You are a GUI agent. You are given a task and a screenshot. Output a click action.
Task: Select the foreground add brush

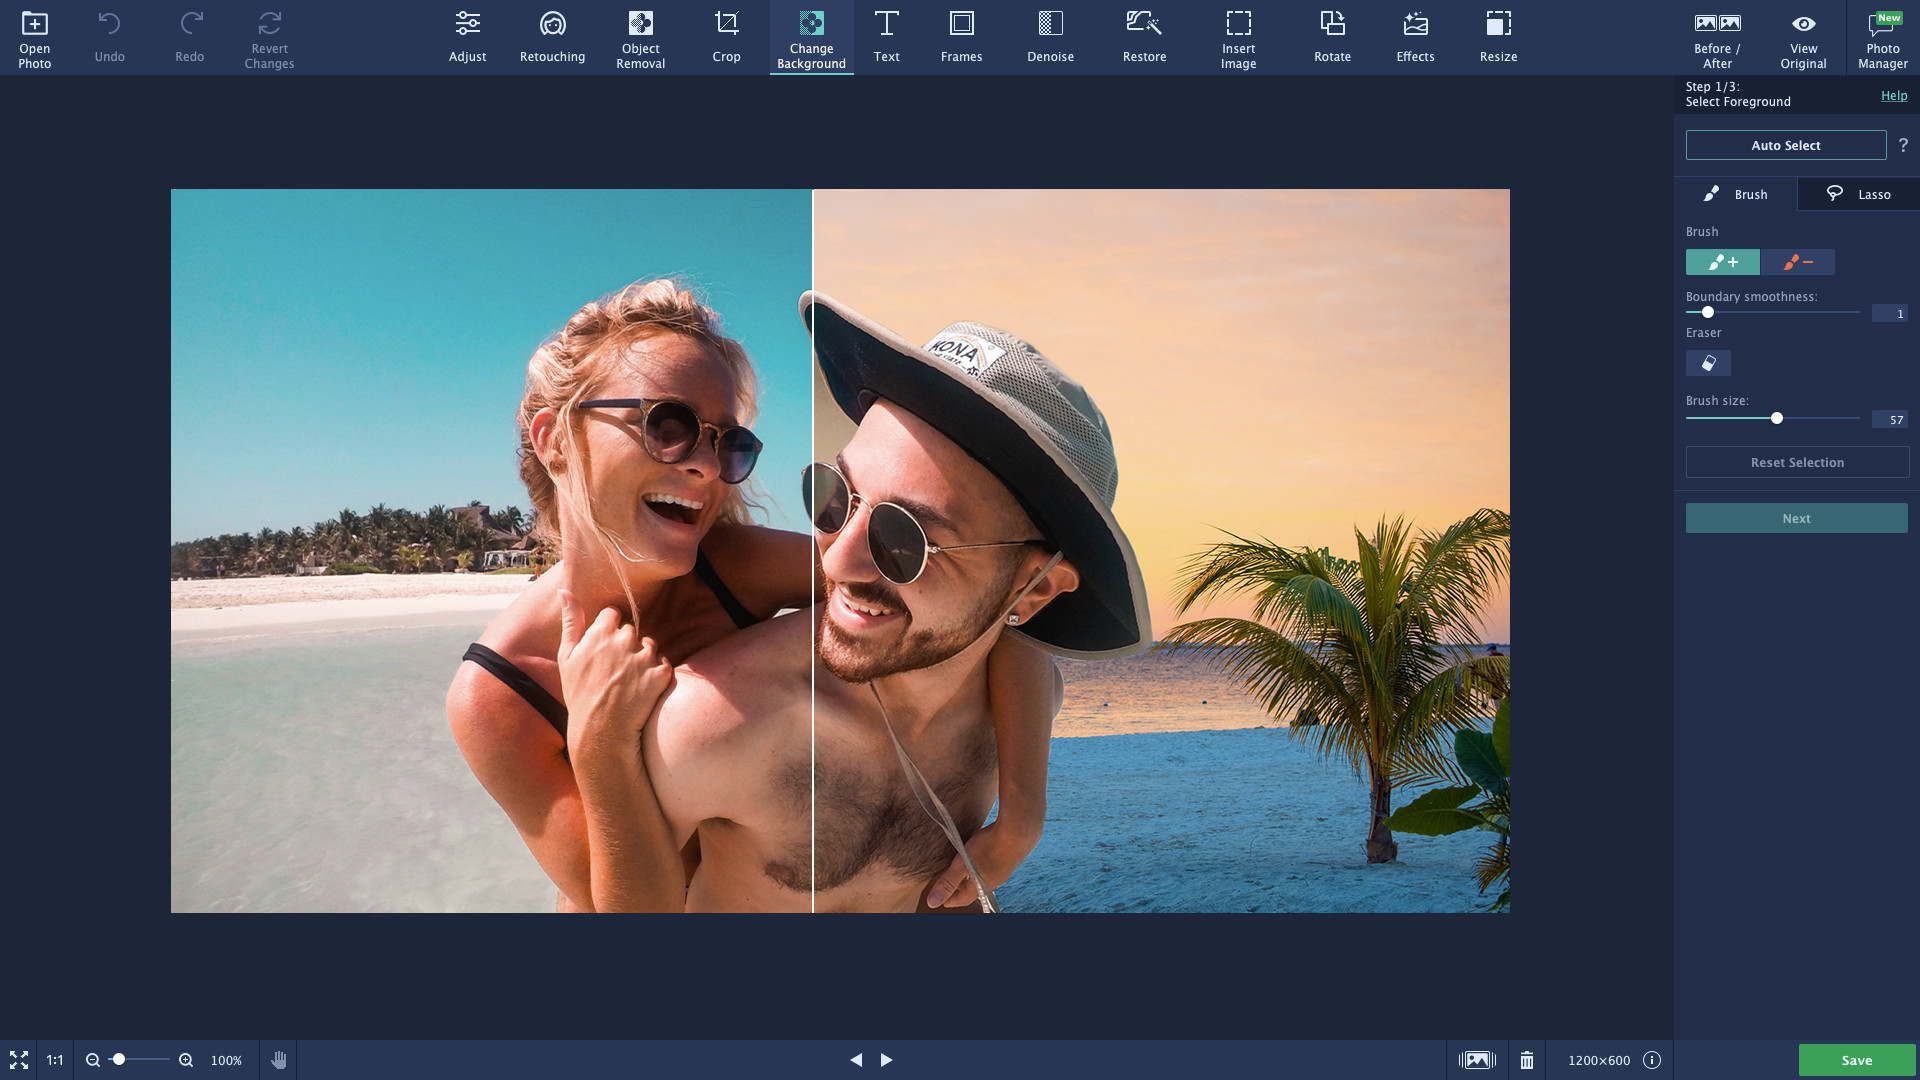[1722, 262]
